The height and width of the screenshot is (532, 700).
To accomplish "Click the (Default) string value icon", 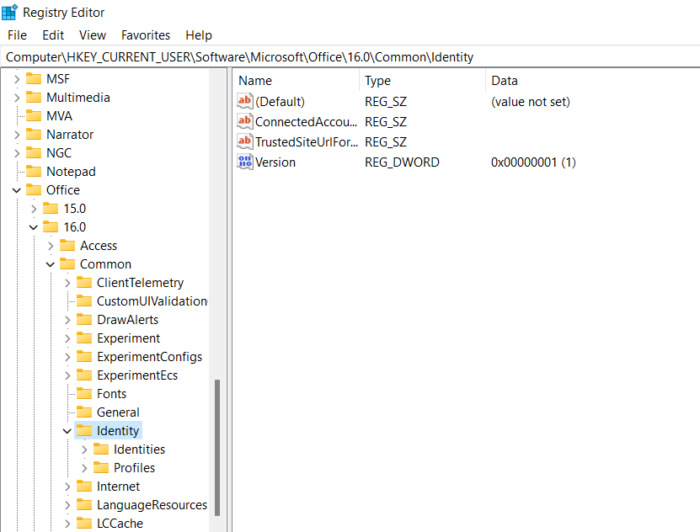I will (245, 101).
